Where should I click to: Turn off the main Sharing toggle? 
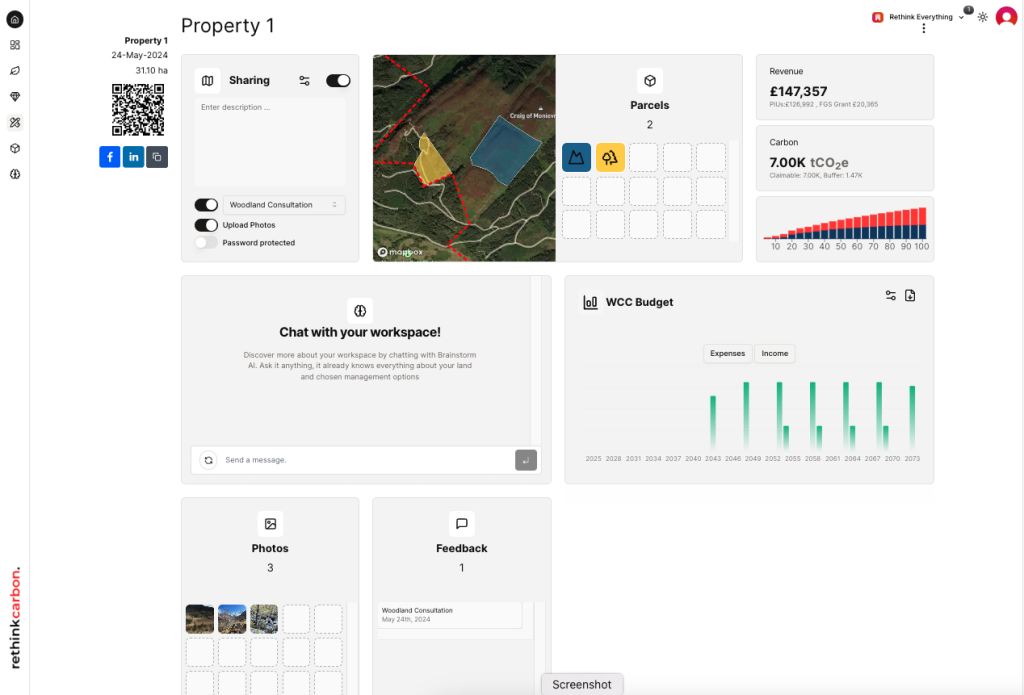click(338, 80)
